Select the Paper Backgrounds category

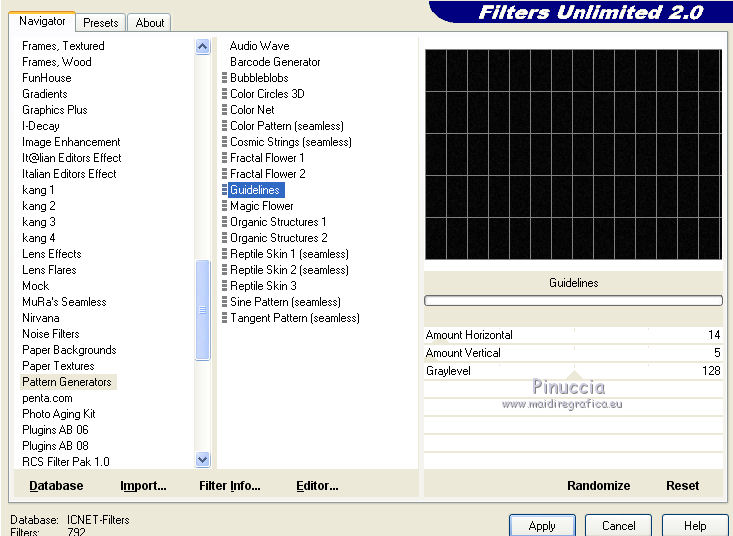click(x=69, y=350)
